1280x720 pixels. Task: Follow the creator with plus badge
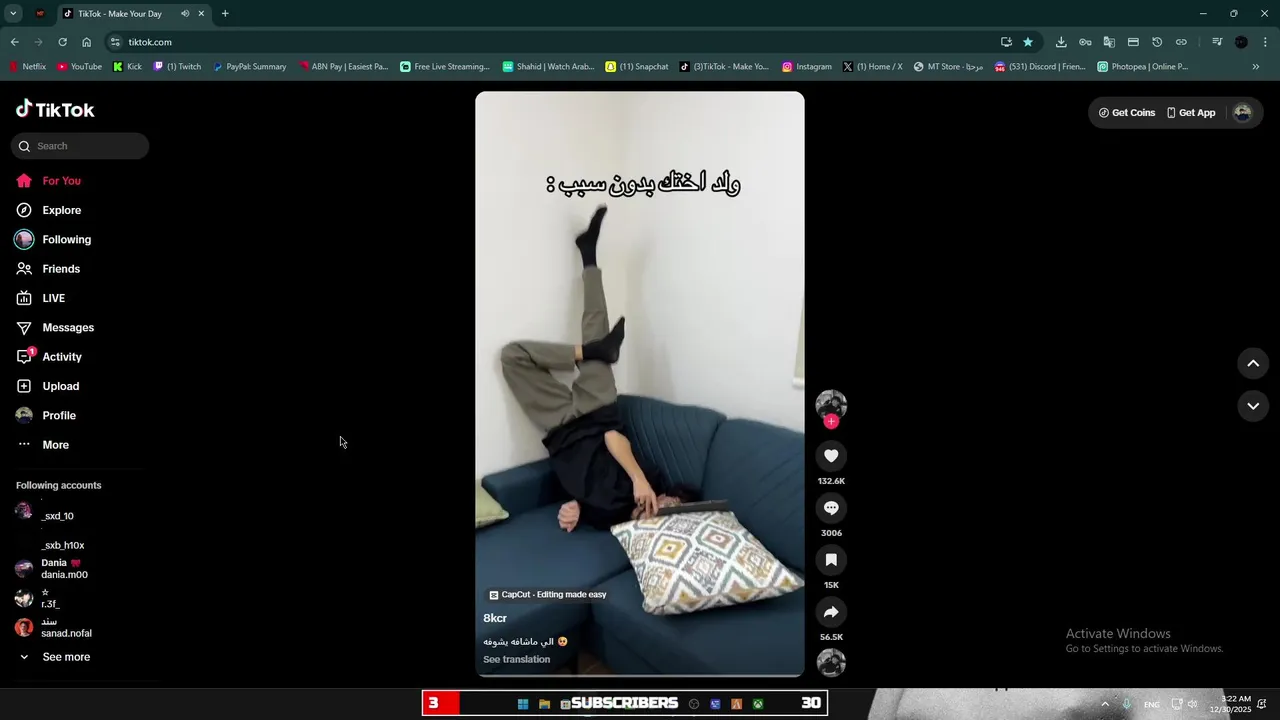[831, 422]
